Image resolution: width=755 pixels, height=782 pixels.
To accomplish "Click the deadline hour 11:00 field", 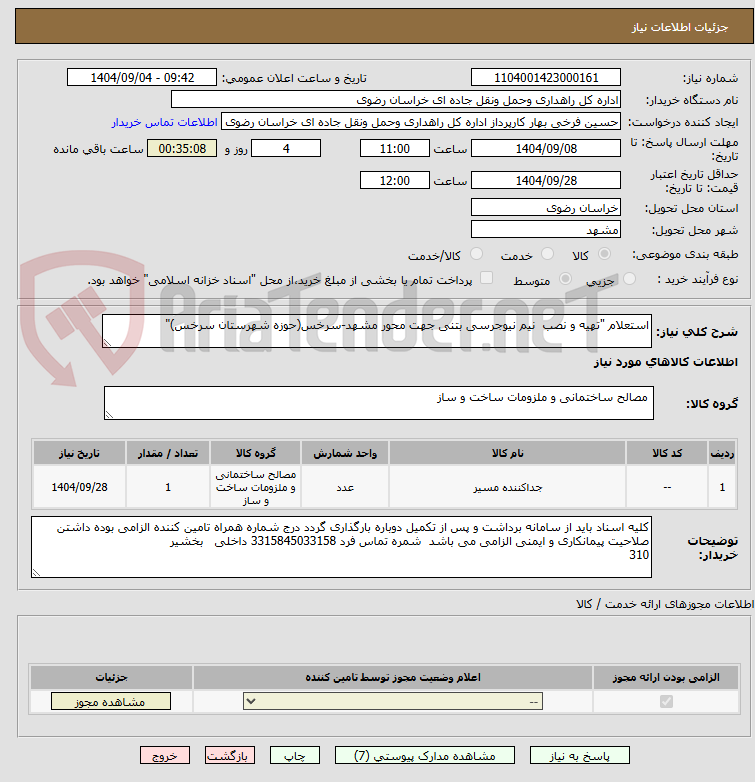I will (x=394, y=149).
